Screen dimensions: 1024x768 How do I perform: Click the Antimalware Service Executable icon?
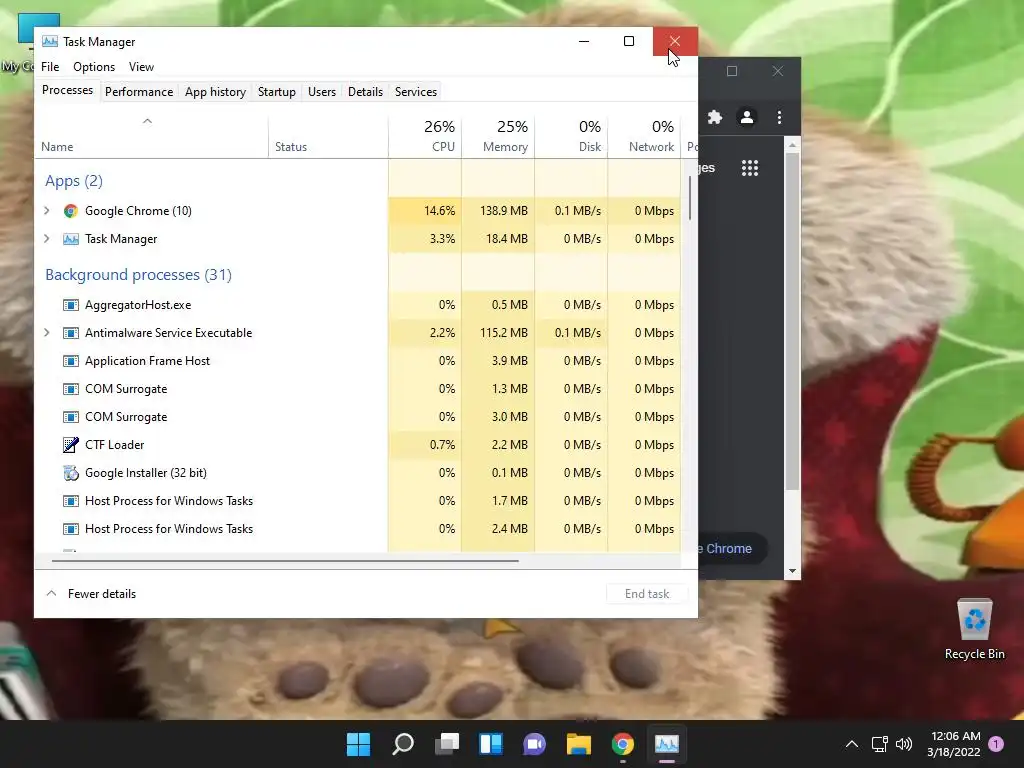(x=71, y=333)
